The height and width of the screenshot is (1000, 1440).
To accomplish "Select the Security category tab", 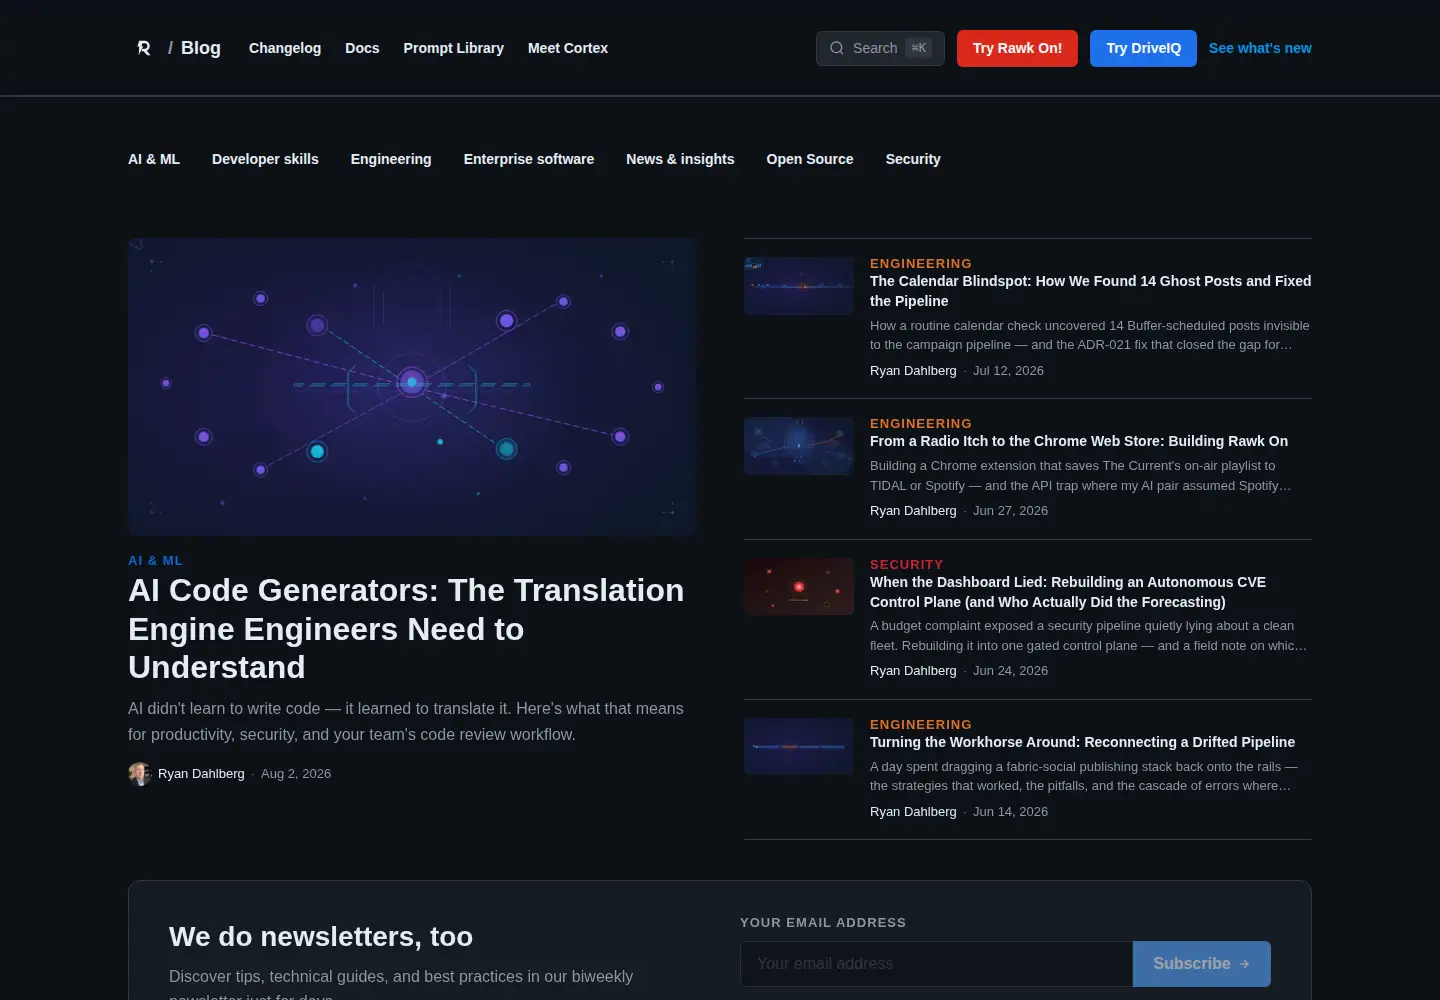I will pos(913,159).
